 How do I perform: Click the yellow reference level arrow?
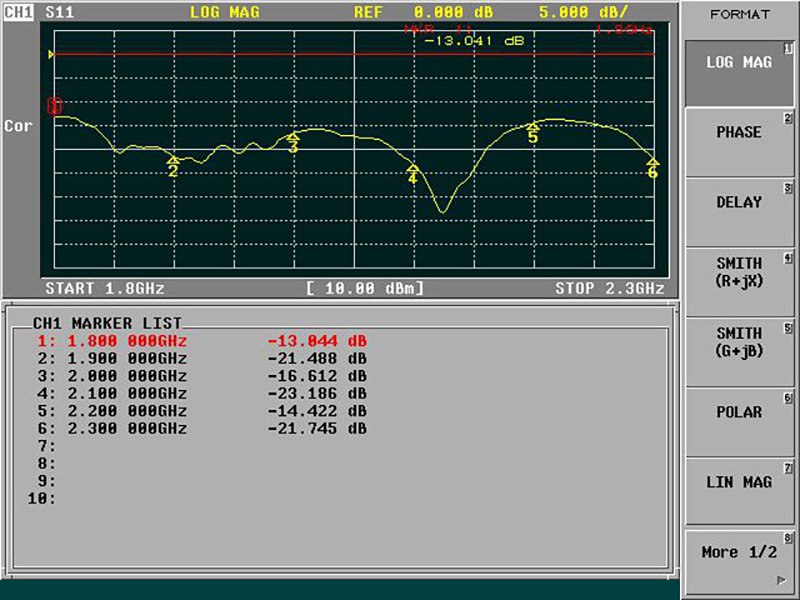coord(50,54)
